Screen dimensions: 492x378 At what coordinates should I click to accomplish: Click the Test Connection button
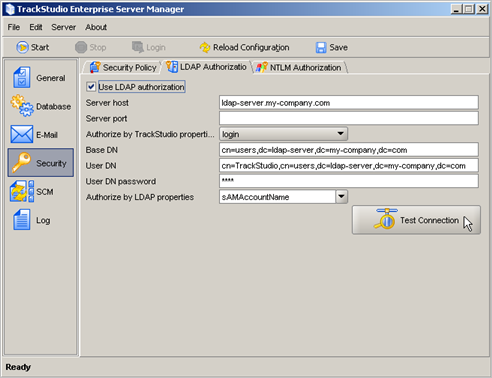coord(416,220)
